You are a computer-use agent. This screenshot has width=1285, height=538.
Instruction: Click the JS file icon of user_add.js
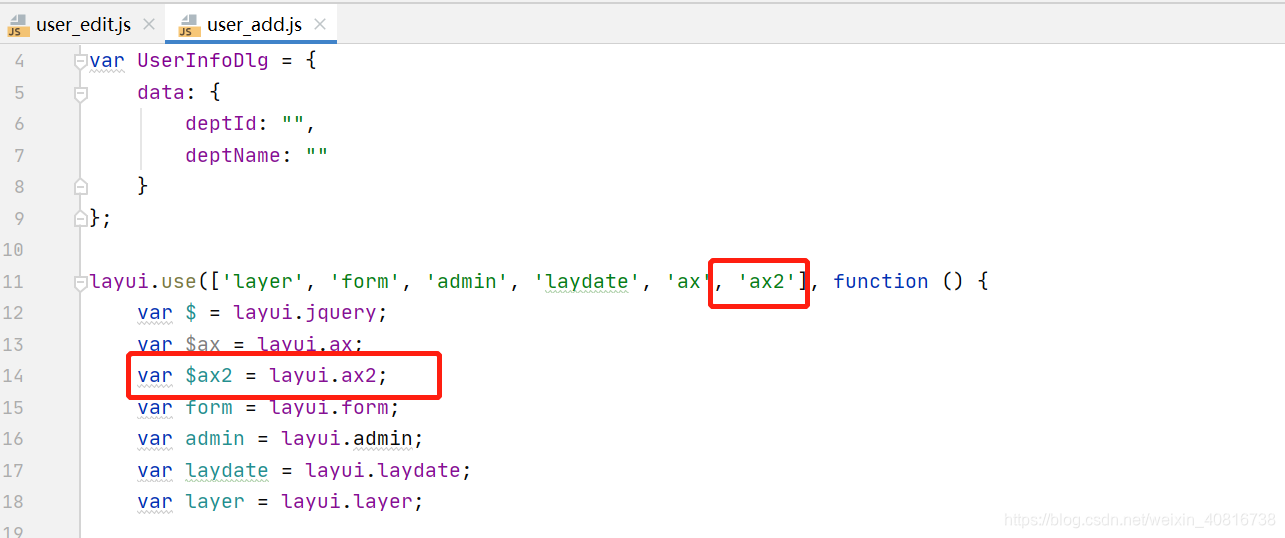[x=188, y=25]
